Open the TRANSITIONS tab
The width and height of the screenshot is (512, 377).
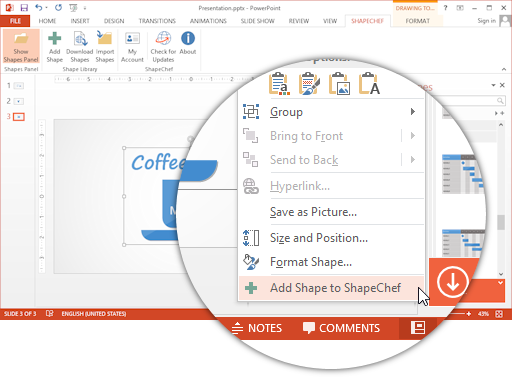coord(157,21)
